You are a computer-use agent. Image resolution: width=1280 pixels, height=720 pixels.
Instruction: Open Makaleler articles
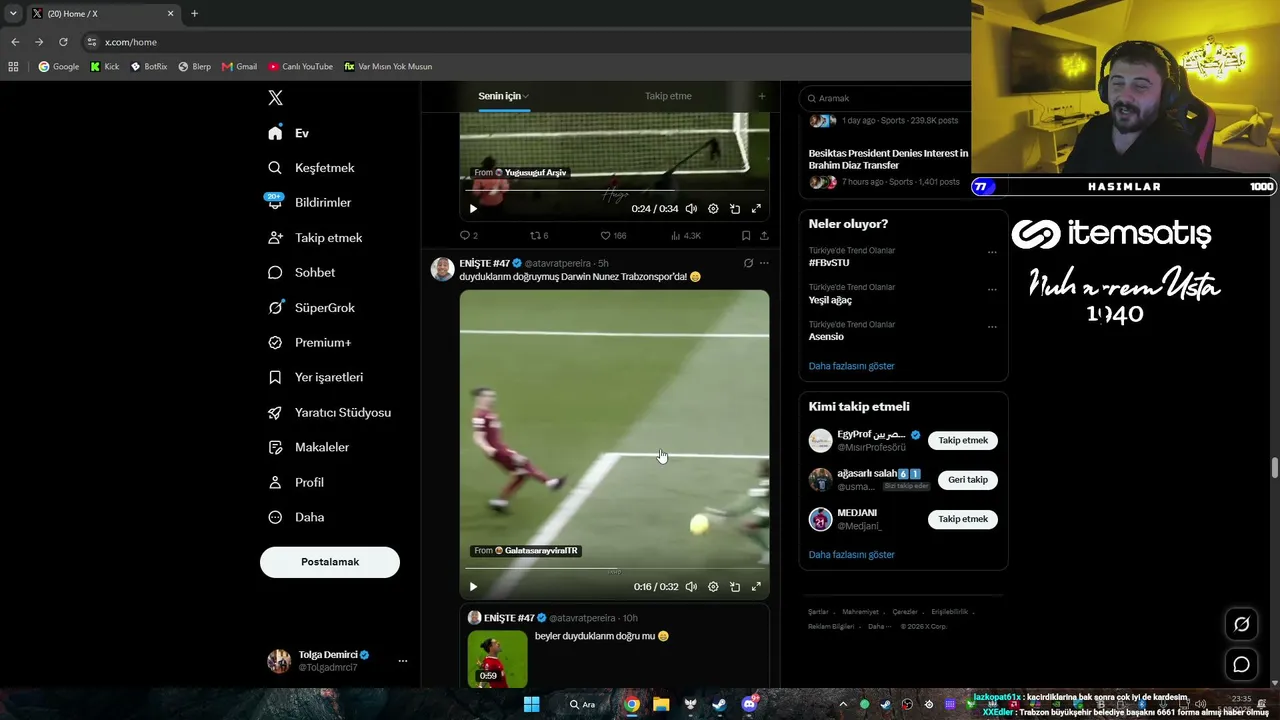tap(308, 448)
